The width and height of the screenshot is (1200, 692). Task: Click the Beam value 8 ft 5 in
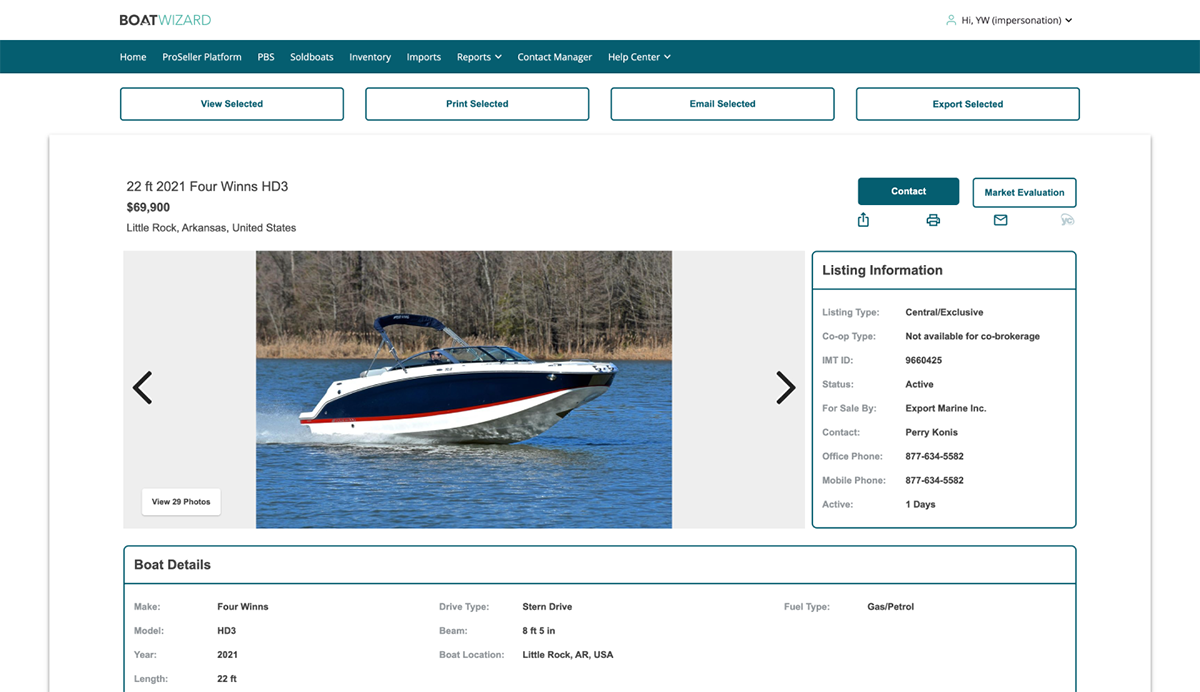539,631
